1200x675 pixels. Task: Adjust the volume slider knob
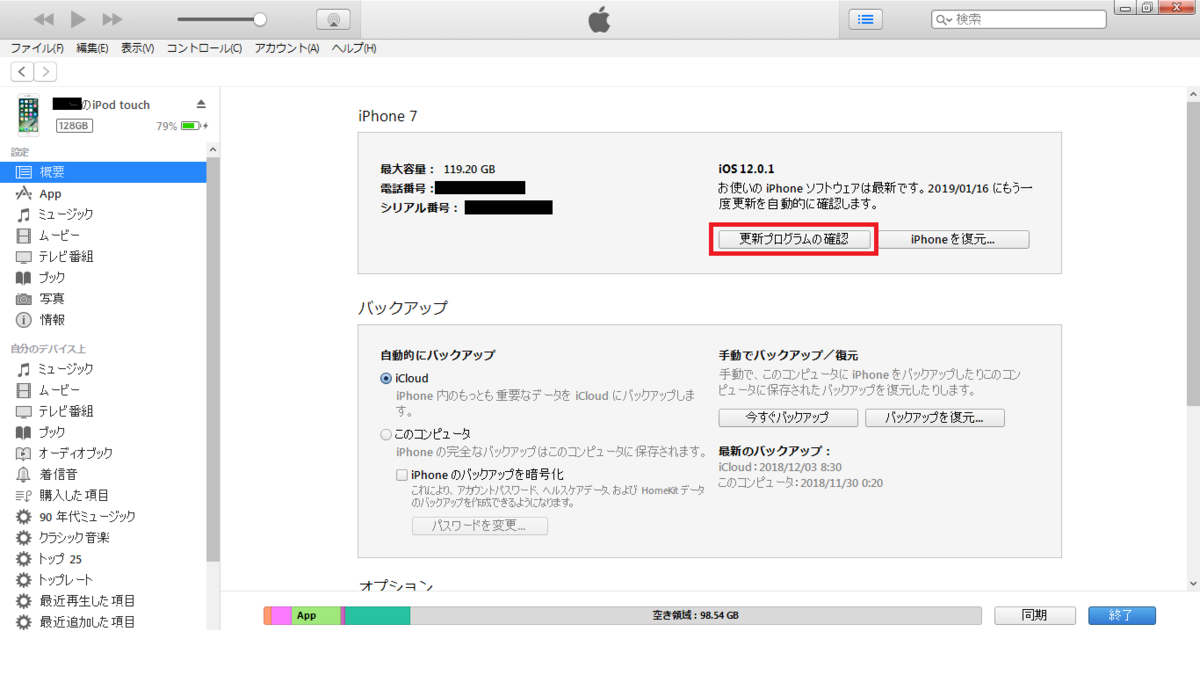click(260, 19)
